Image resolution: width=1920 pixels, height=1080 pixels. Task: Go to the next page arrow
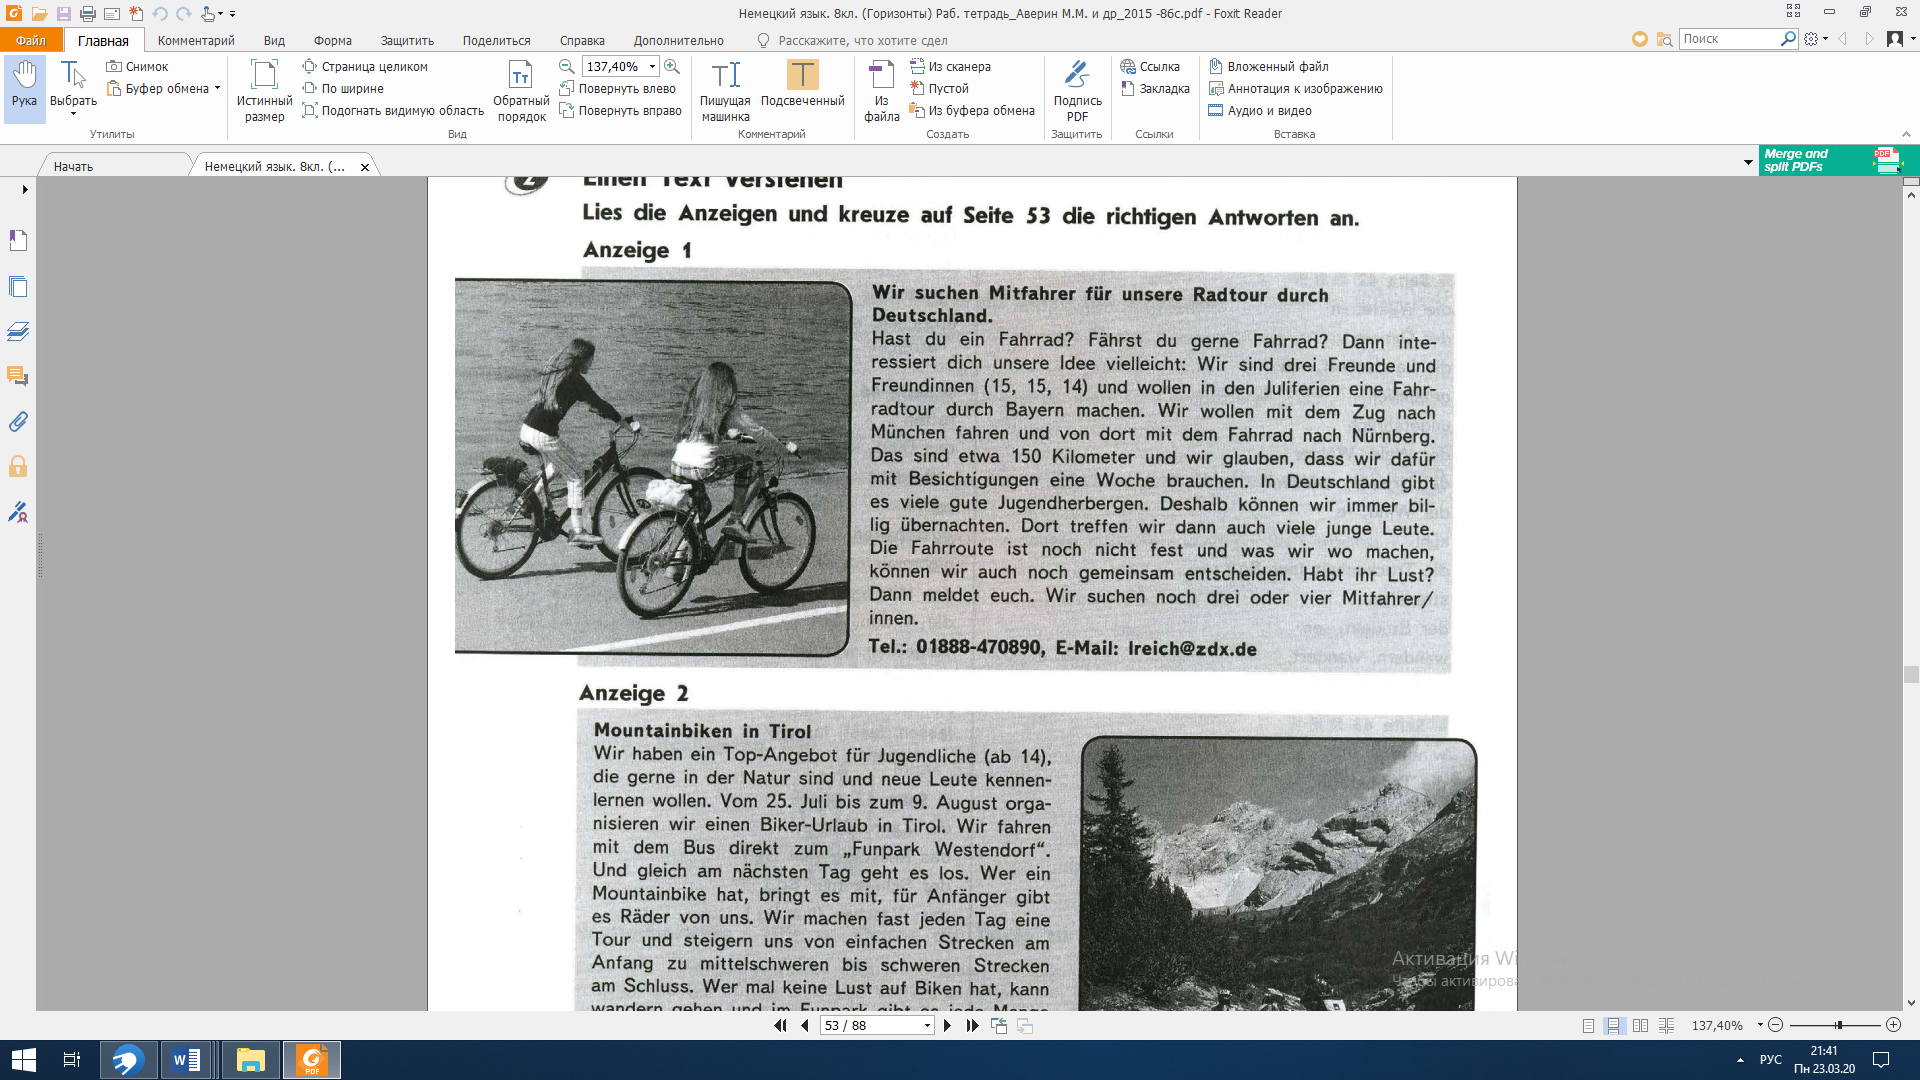947,1026
